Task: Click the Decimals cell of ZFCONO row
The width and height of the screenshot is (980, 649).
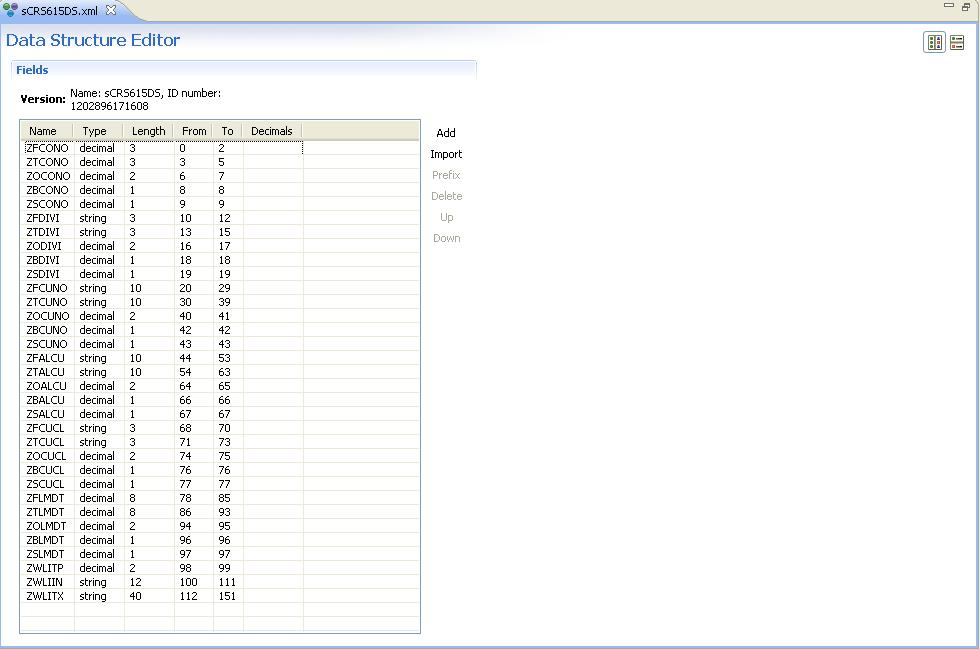Action: pyautogui.click(x=273, y=148)
